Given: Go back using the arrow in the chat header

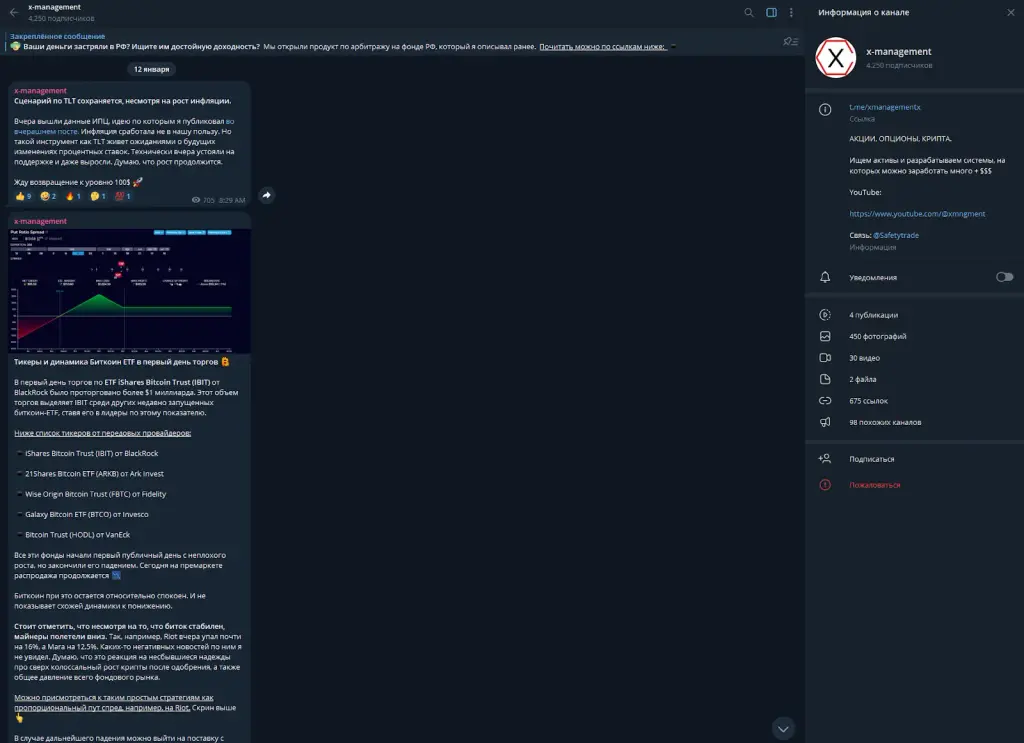Looking at the screenshot, I should tap(14, 12).
